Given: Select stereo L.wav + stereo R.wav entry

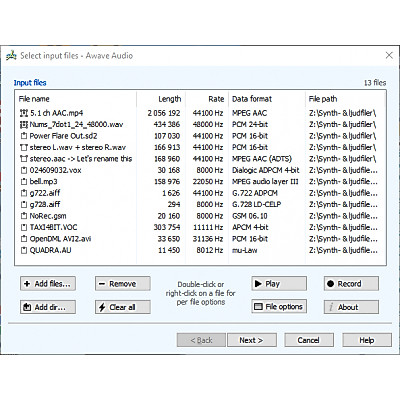Looking at the screenshot, I should 78,147.
